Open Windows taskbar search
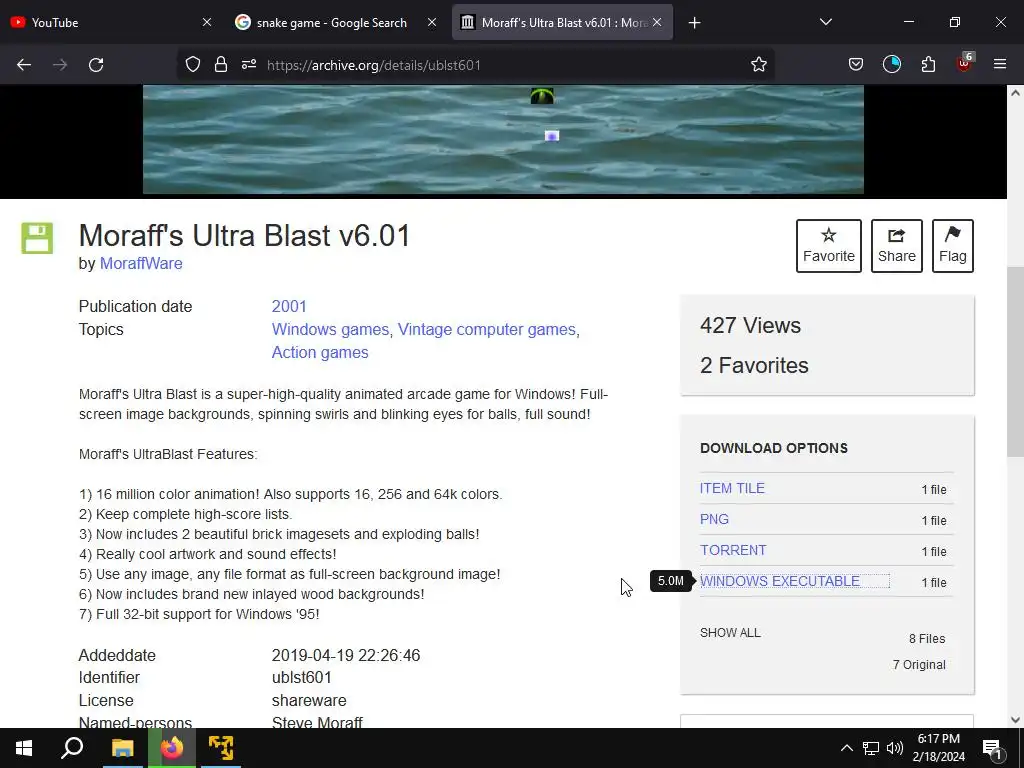Viewport: 1024px width, 768px height. (x=72, y=748)
